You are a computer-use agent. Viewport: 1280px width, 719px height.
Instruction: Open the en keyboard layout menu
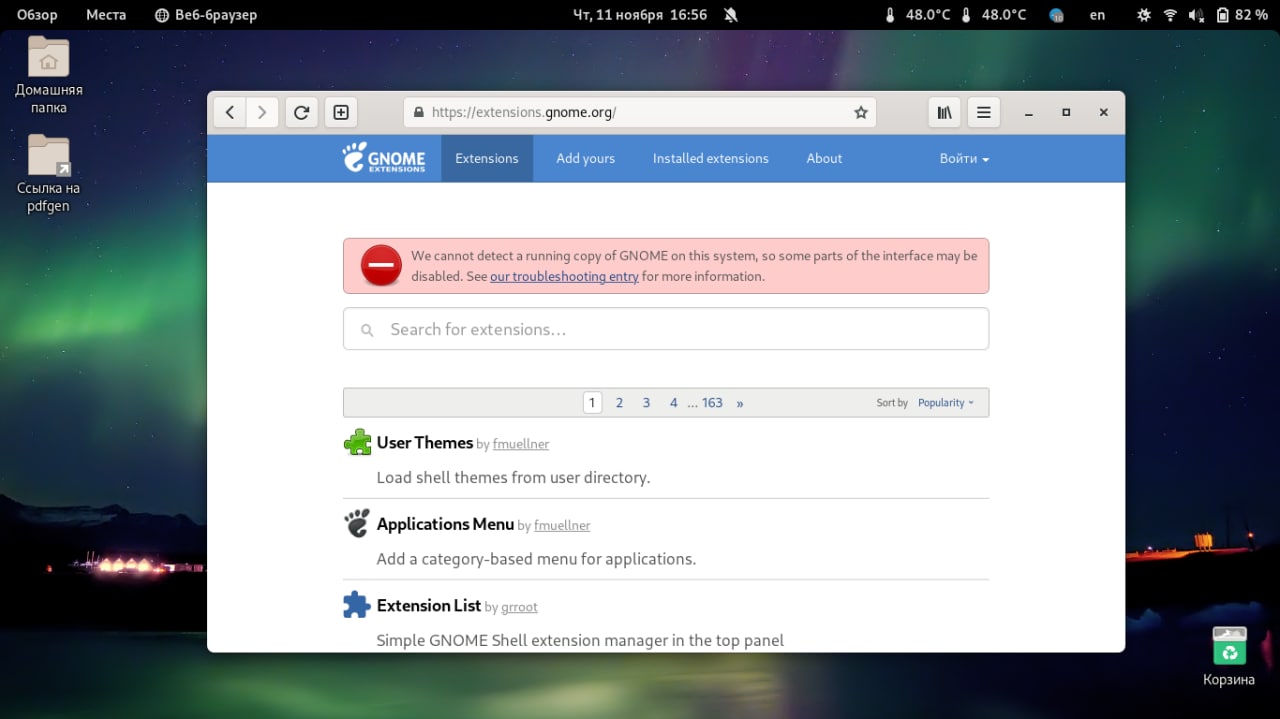pyautogui.click(x=1097, y=15)
